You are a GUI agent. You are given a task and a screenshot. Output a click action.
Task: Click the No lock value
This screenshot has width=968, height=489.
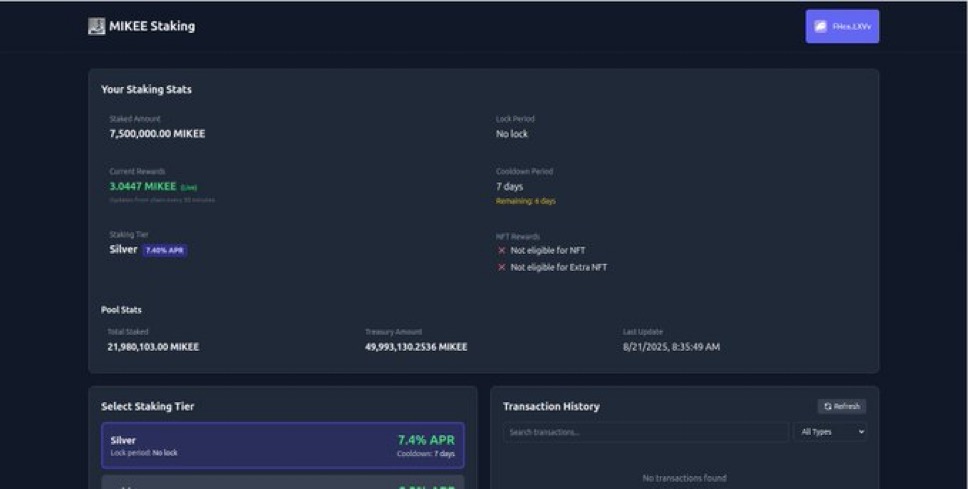click(x=512, y=134)
